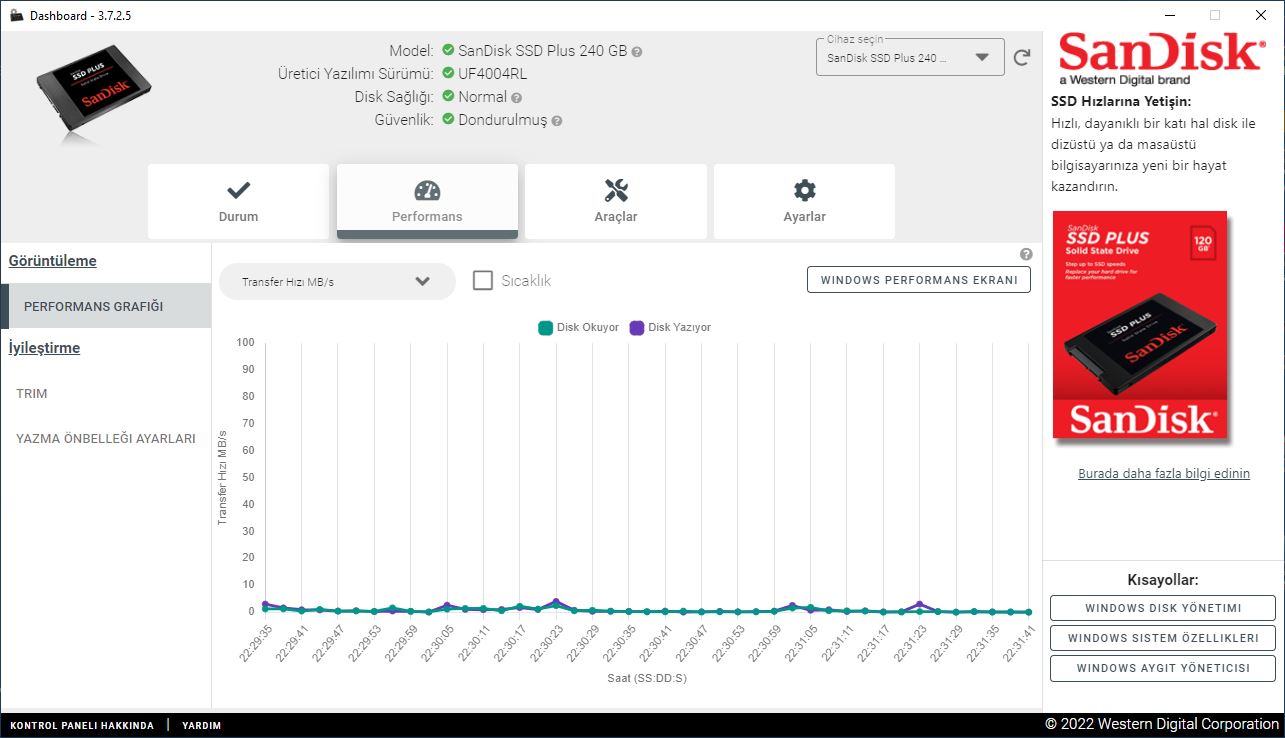Click the Görüntüleme section heading
Screen dimensions: 1285x738
pos(53,261)
